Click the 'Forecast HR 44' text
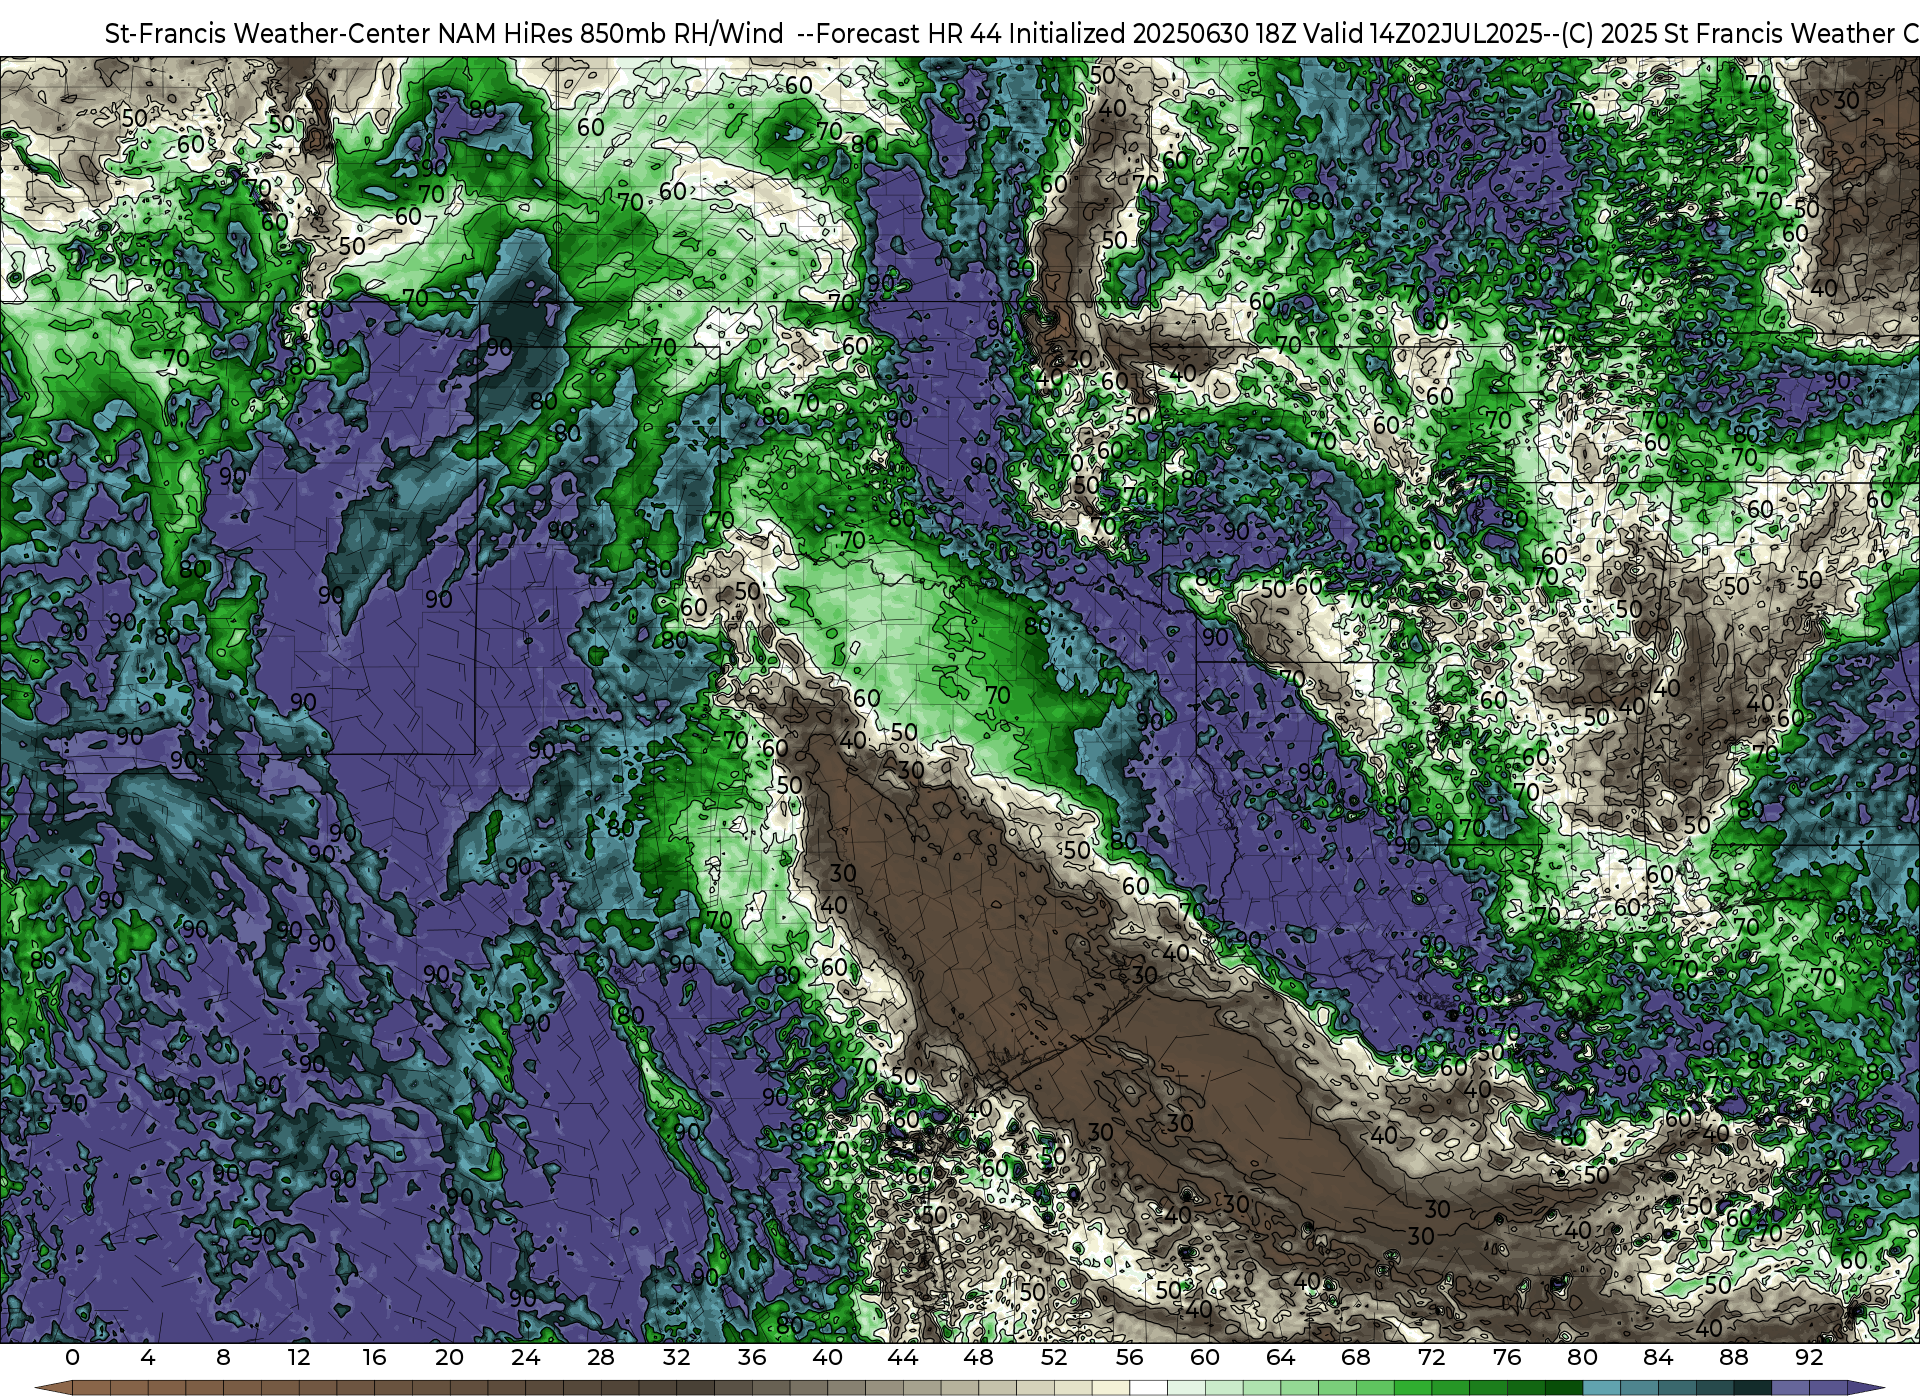The image size is (1920, 1400). tap(908, 34)
